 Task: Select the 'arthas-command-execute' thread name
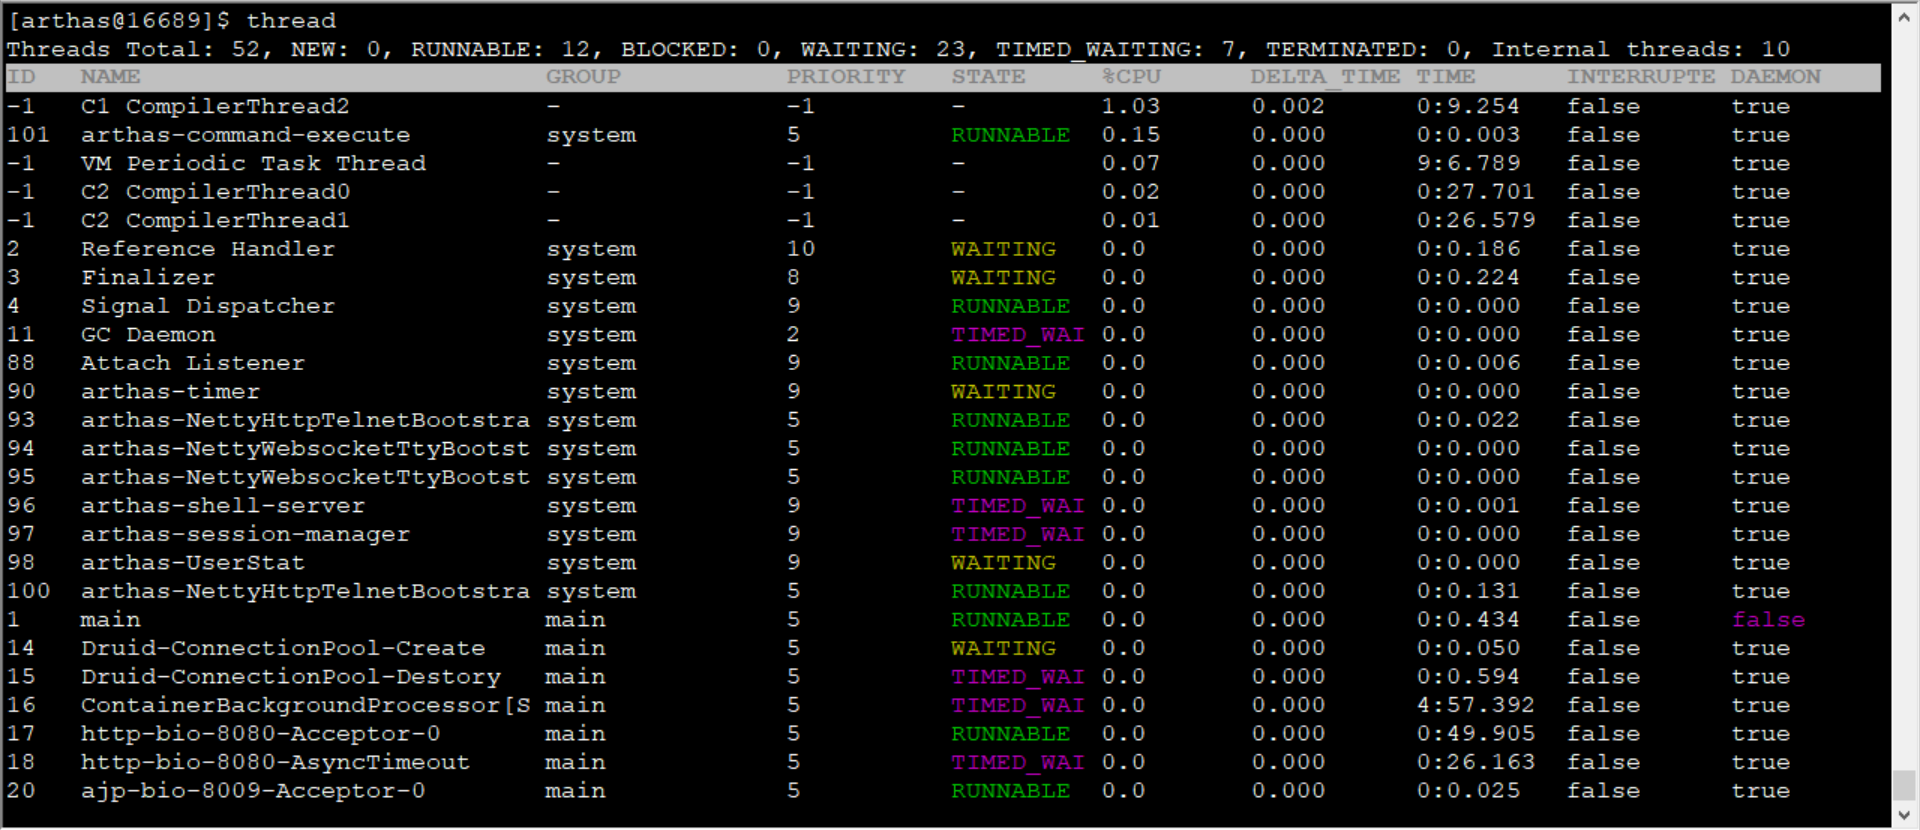245,135
